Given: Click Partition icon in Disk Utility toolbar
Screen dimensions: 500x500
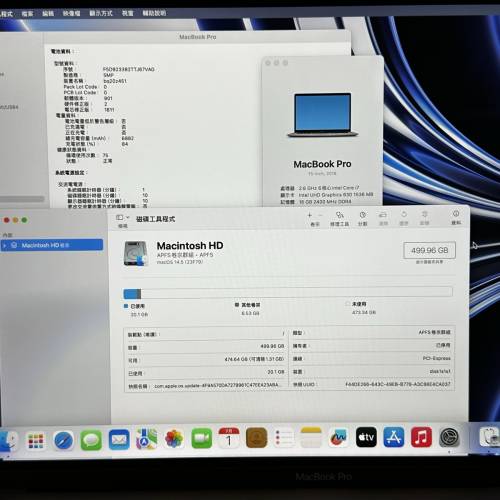Looking at the screenshot, I should click(363, 215).
